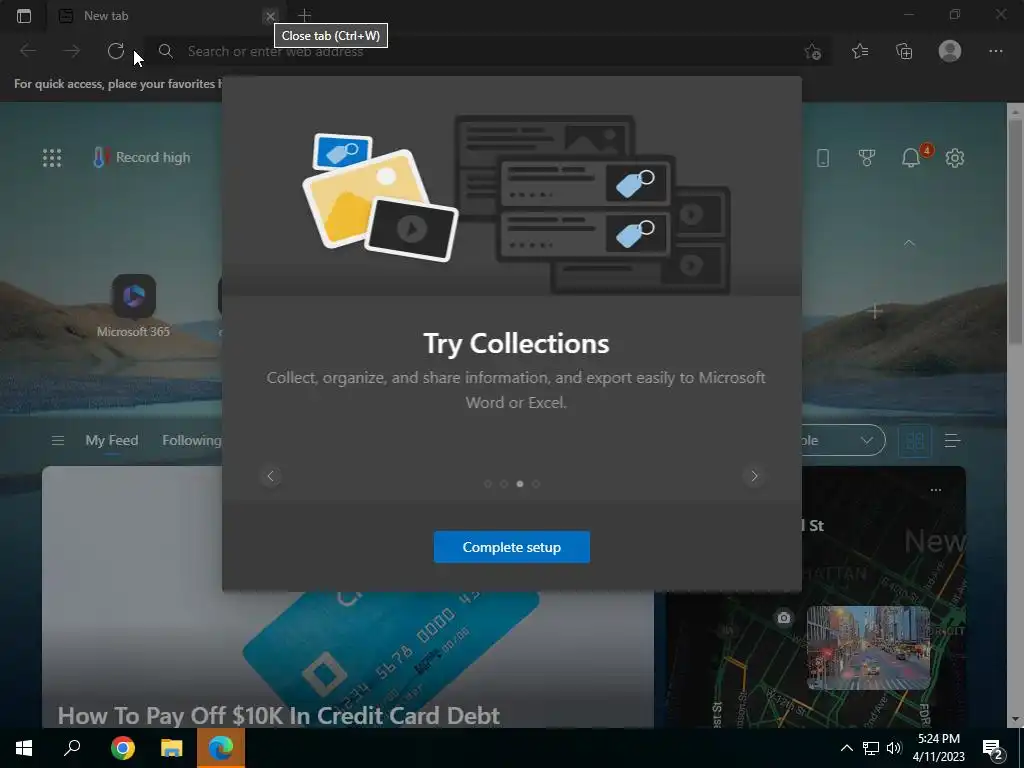
Task: Open the clock showing 5:24 PM
Action: coord(938,748)
